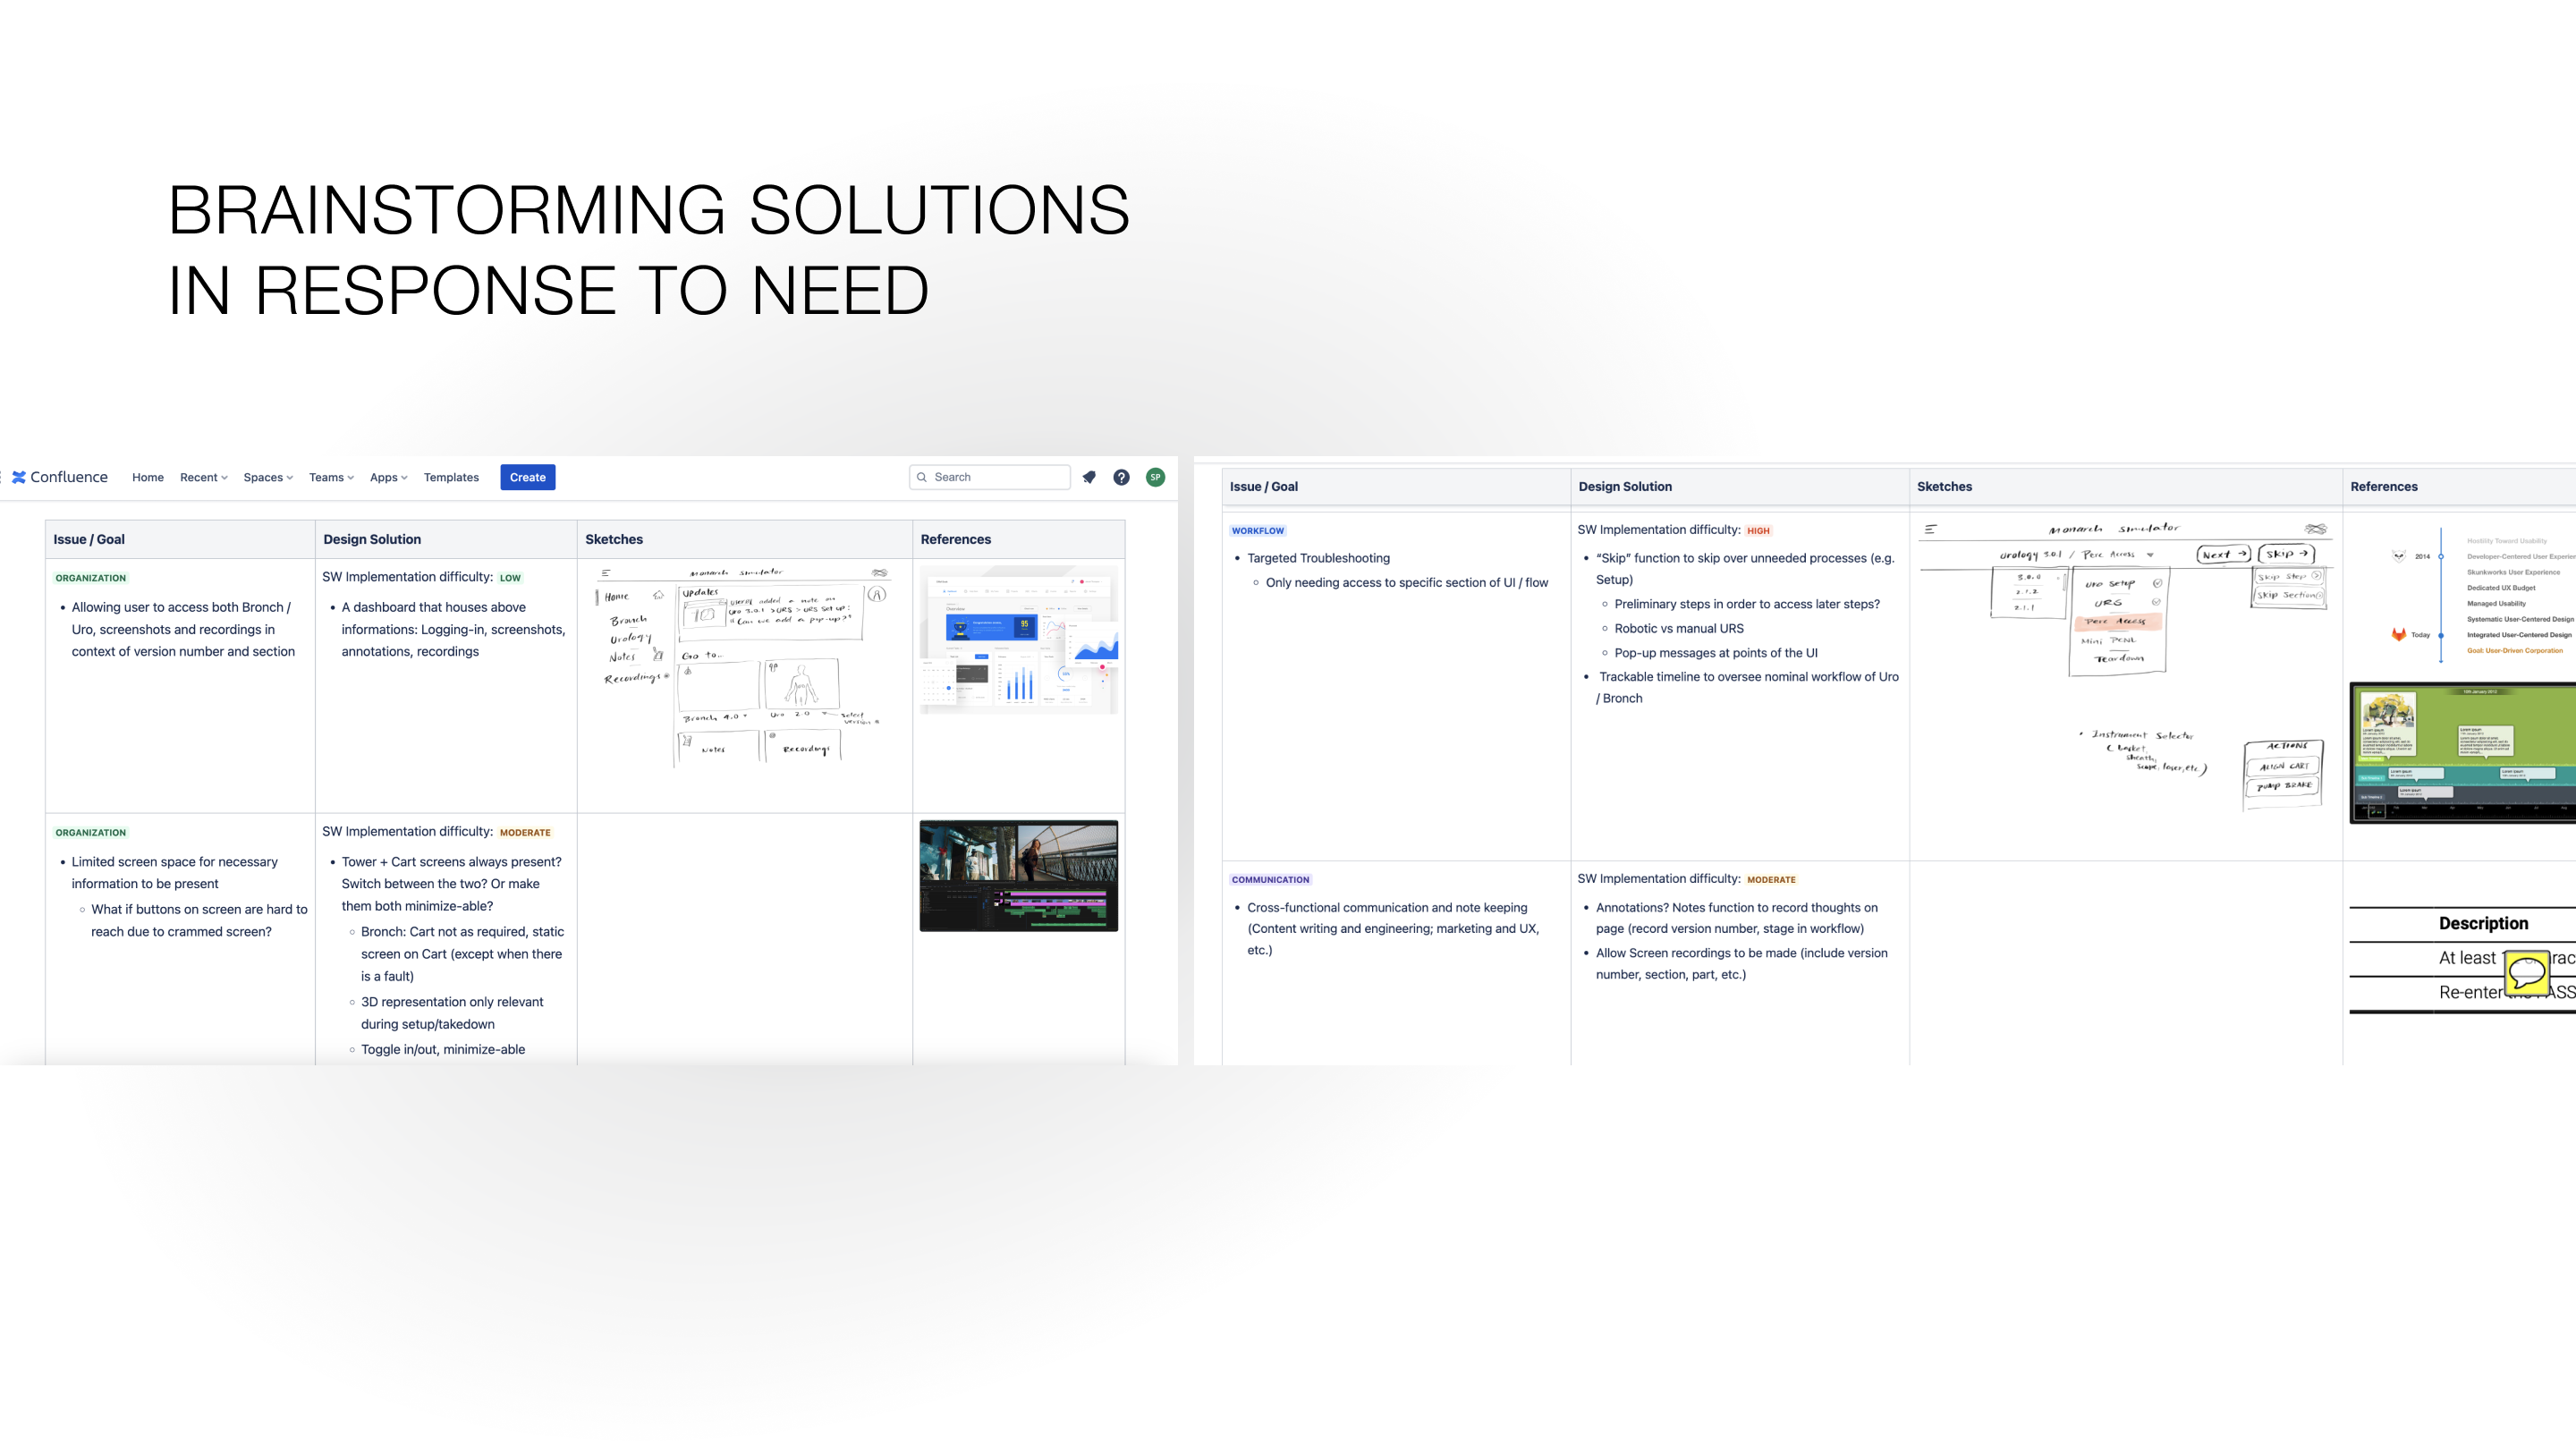
Task: Select the Home menu item
Action: point(147,476)
